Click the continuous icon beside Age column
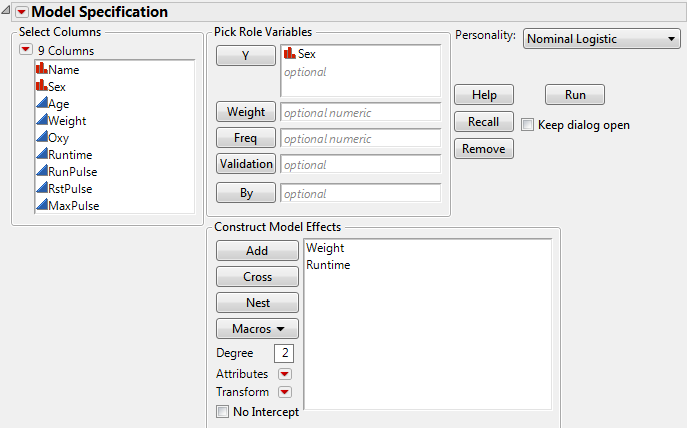Image resolution: width=687 pixels, height=428 pixels. (41, 104)
